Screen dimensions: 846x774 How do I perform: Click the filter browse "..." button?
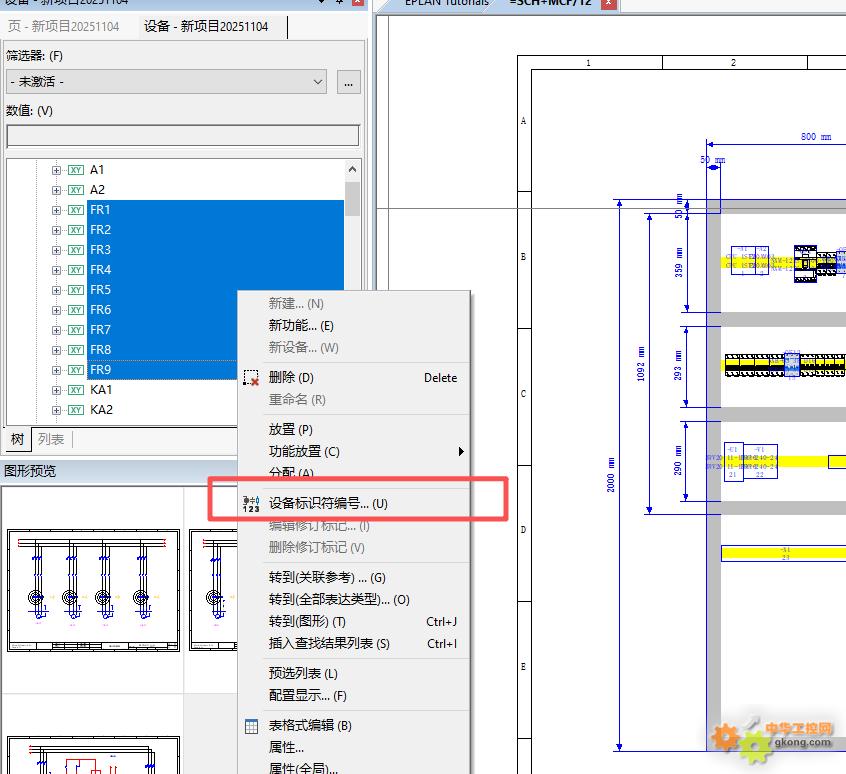click(x=348, y=82)
